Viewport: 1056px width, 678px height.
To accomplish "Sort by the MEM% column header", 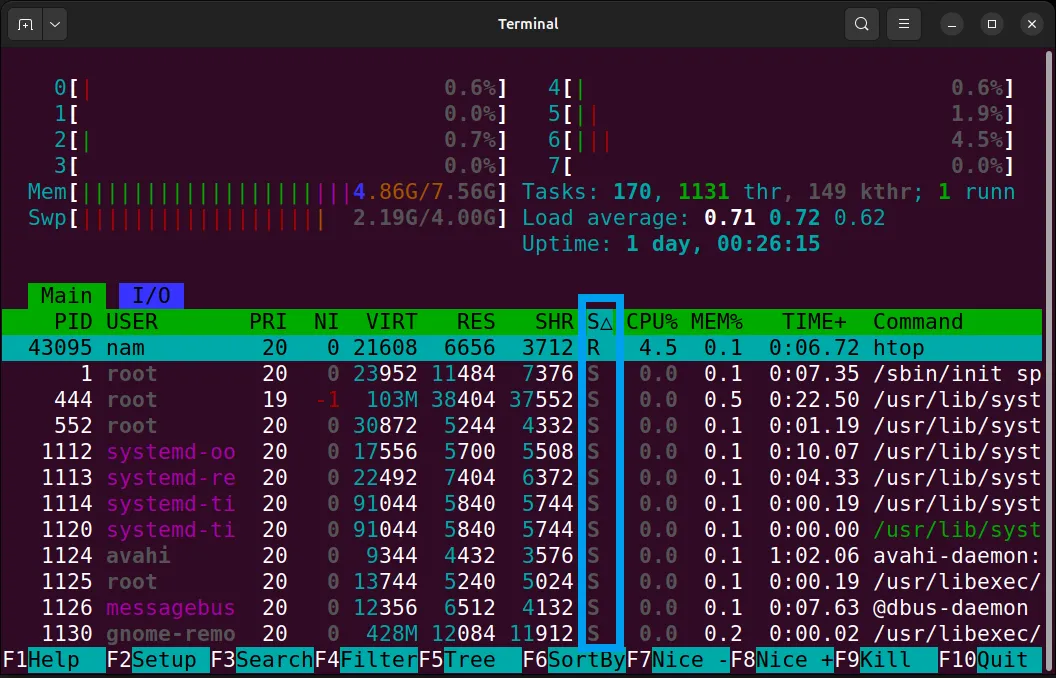I will pos(717,322).
